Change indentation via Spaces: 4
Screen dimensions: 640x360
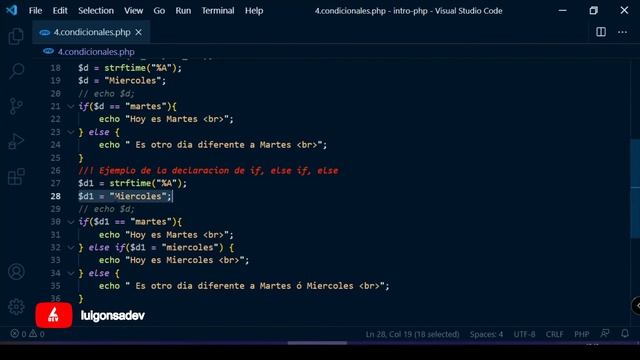486,334
